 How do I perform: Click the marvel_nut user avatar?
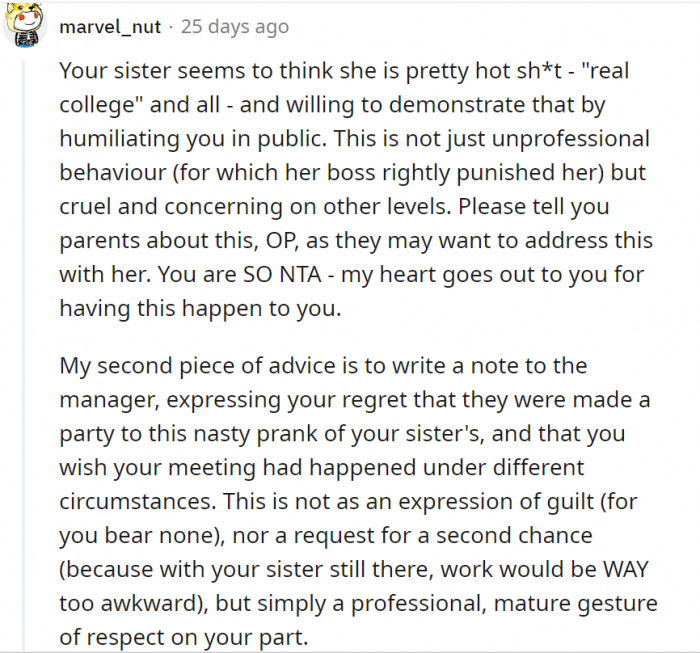(x=25, y=26)
